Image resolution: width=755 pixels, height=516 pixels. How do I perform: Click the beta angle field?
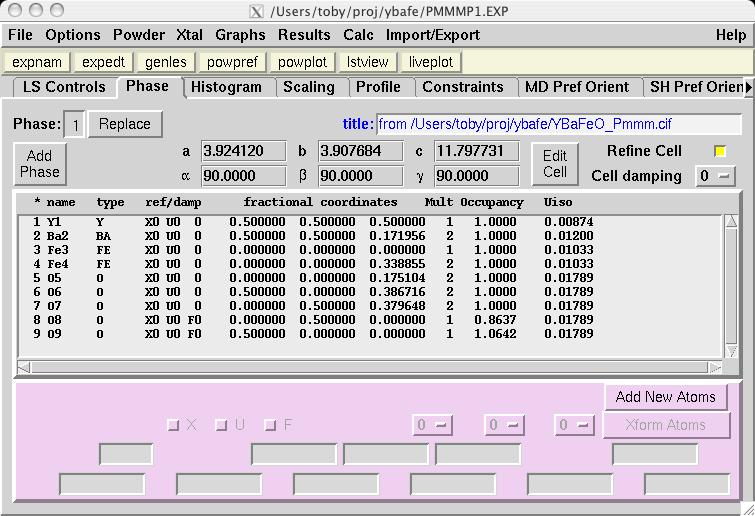pos(361,176)
